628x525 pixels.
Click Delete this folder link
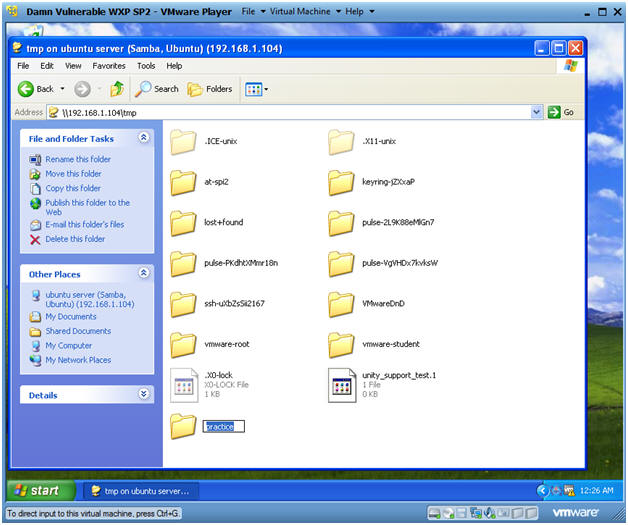(75, 239)
